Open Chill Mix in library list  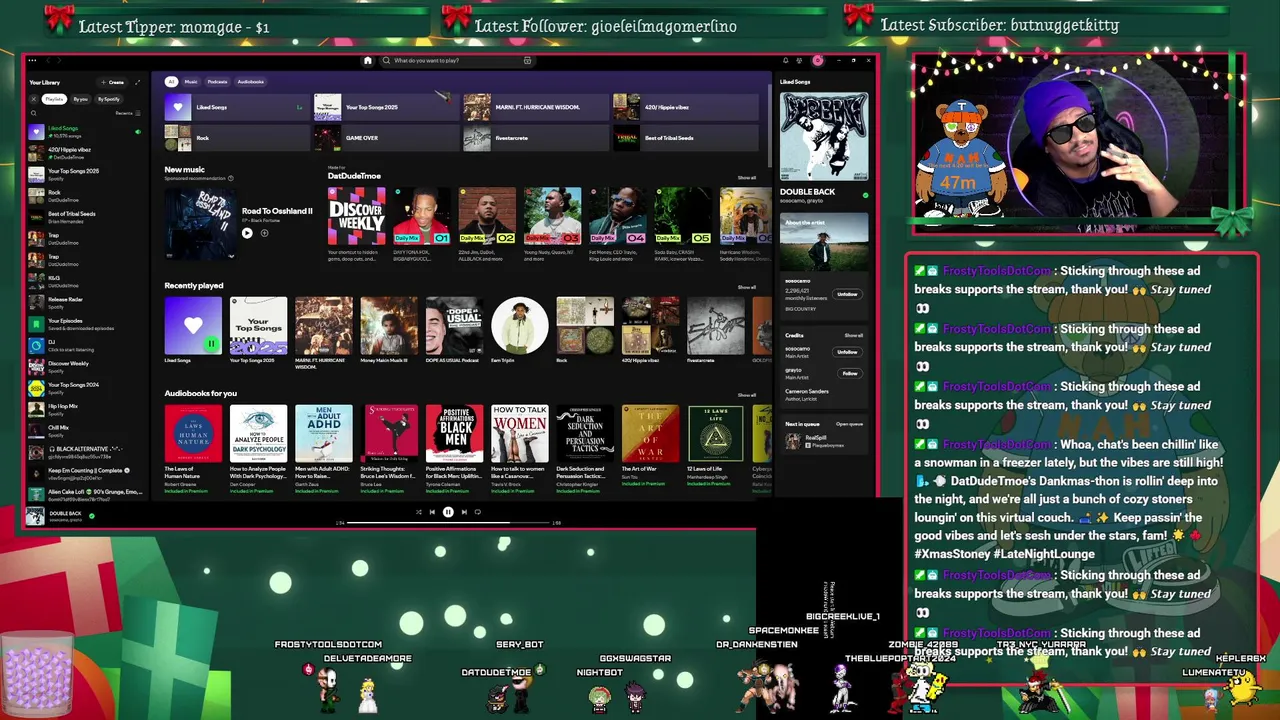(85, 431)
